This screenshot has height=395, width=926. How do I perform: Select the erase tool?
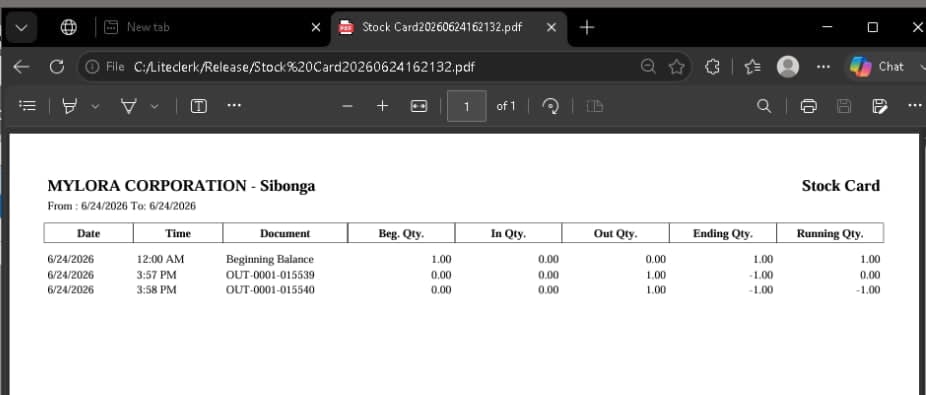pyautogui.click(x=128, y=106)
